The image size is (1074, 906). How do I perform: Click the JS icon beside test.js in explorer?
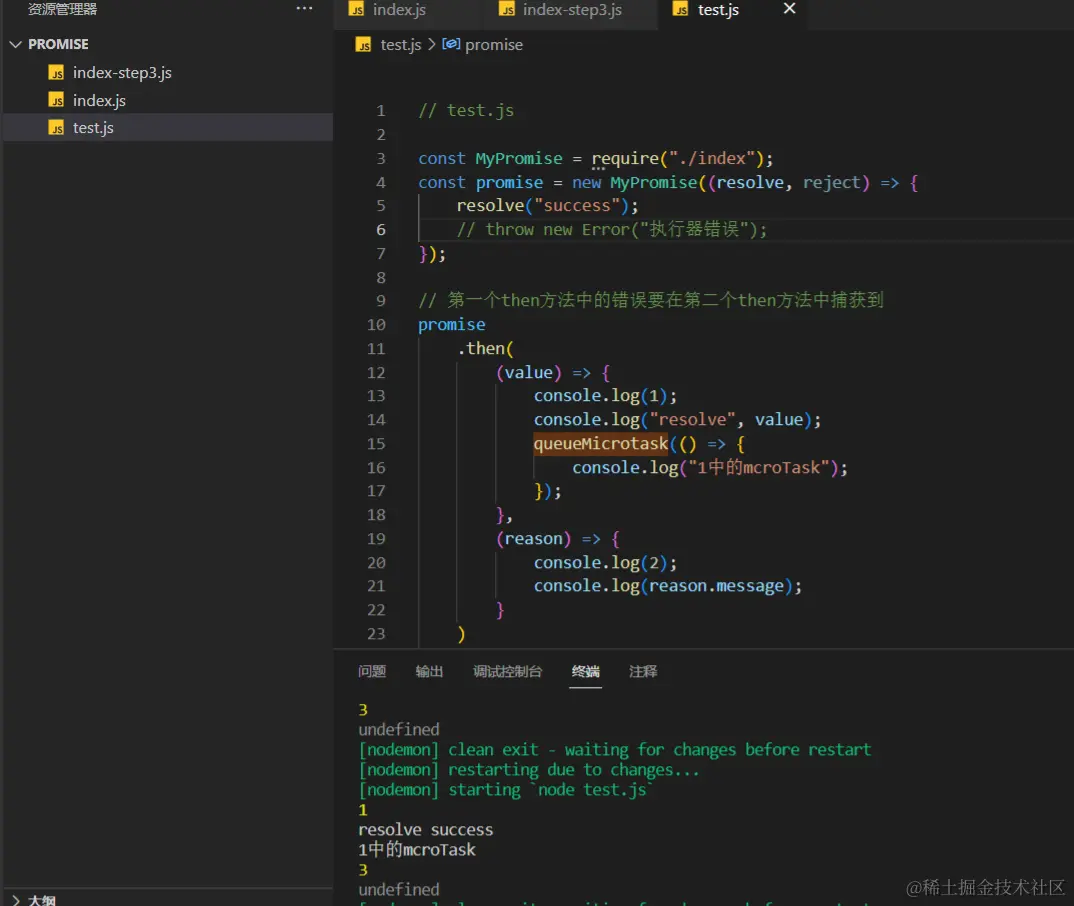(x=56, y=128)
